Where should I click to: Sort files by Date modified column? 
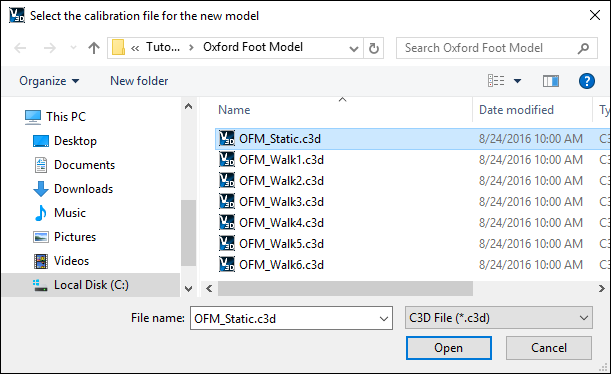tap(516, 110)
